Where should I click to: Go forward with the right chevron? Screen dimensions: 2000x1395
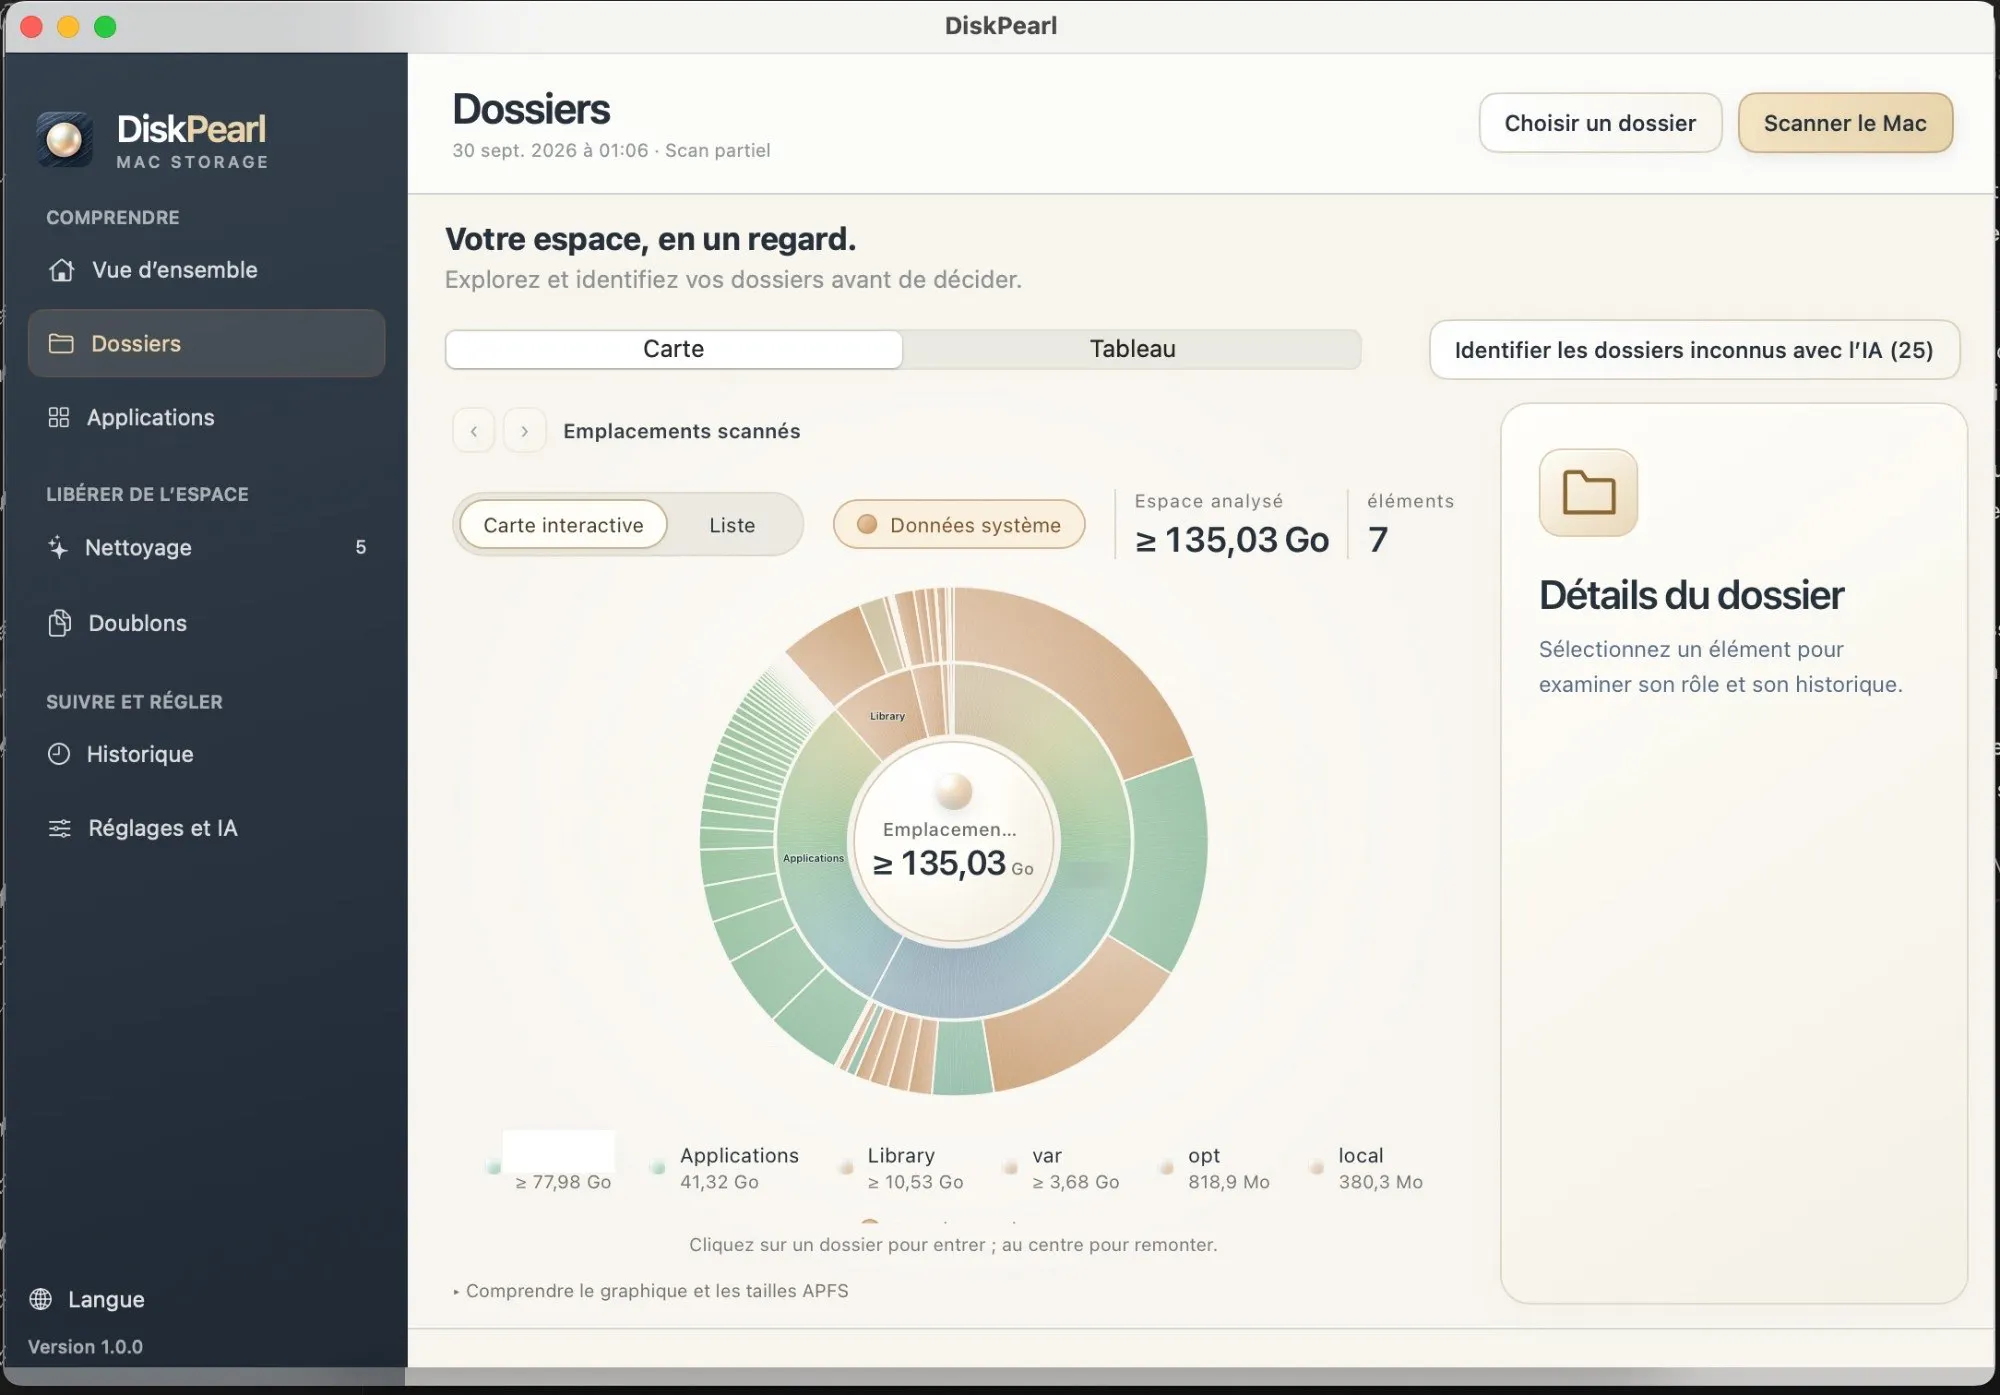pyautogui.click(x=524, y=431)
